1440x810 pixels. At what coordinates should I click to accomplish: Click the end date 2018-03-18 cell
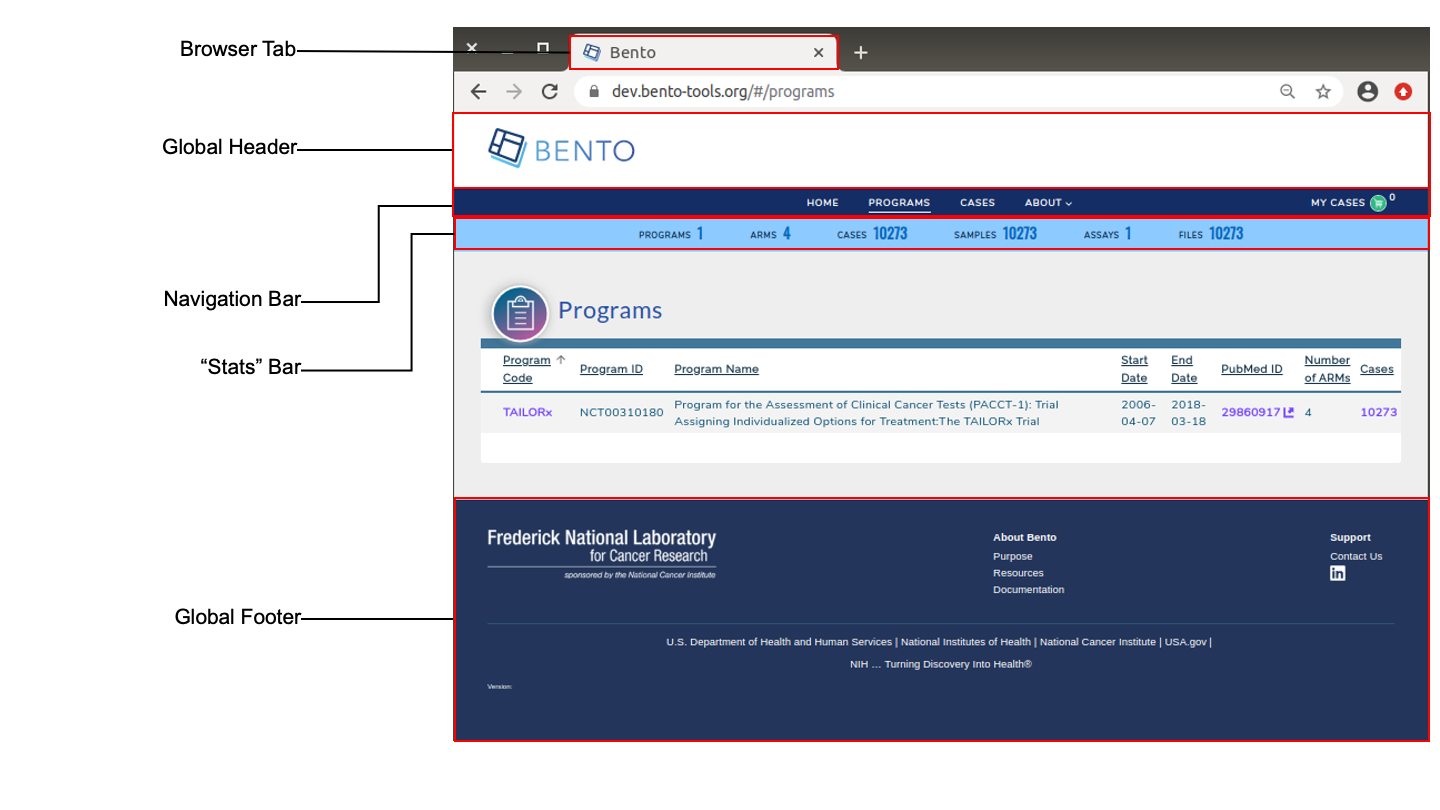tap(1188, 413)
